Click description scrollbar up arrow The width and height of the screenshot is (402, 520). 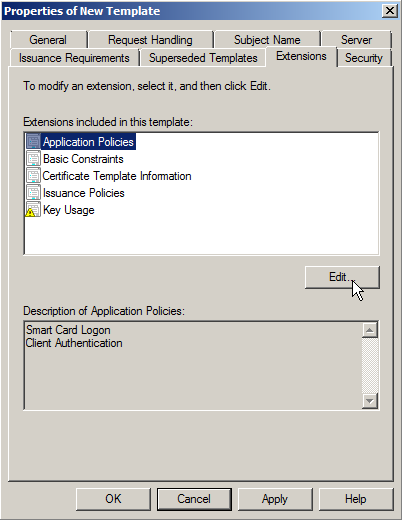(370, 330)
